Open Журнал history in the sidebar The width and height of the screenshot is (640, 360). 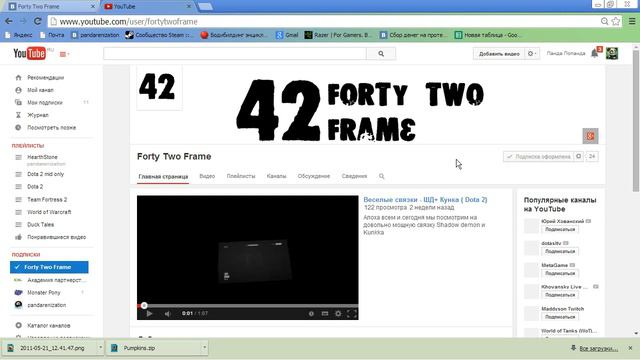click(38, 115)
